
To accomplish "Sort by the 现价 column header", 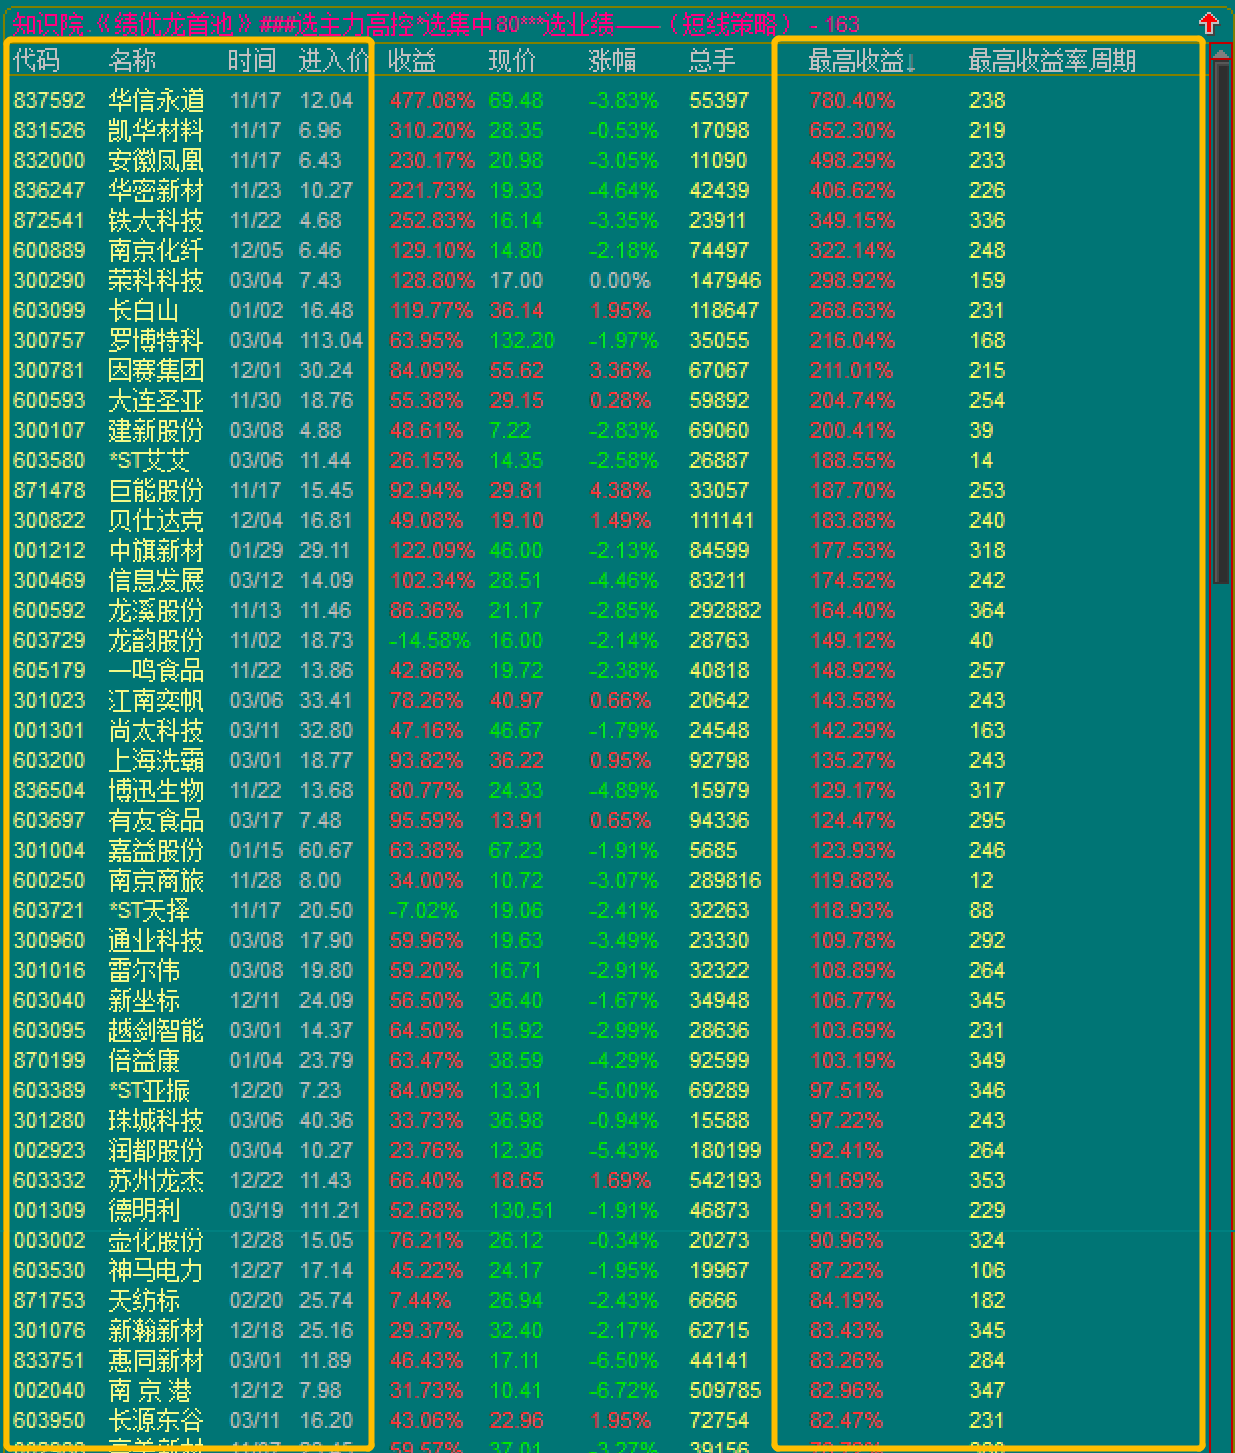I will pyautogui.click(x=513, y=61).
